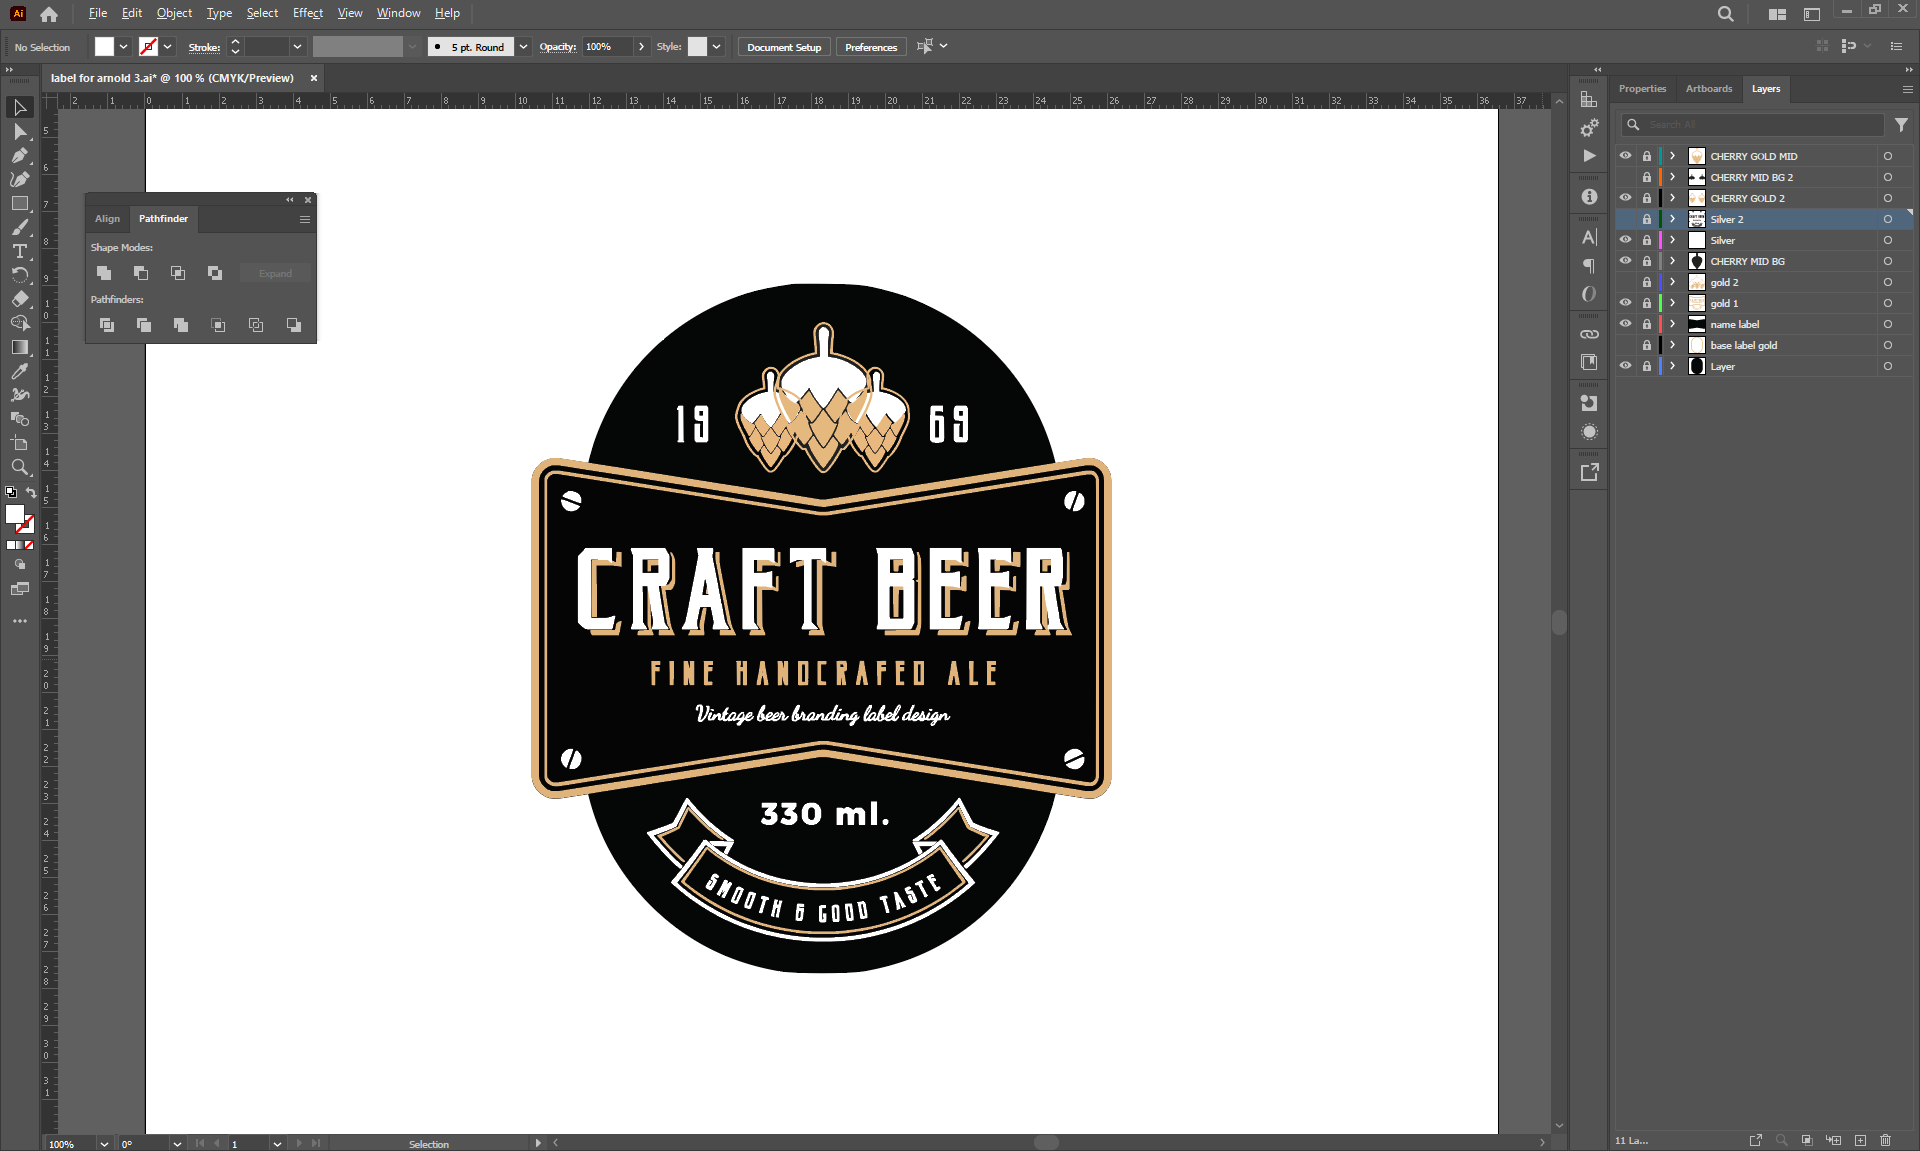The height and width of the screenshot is (1151, 1920).
Task: Select the Gradient tool
Action: pyautogui.click(x=20, y=347)
